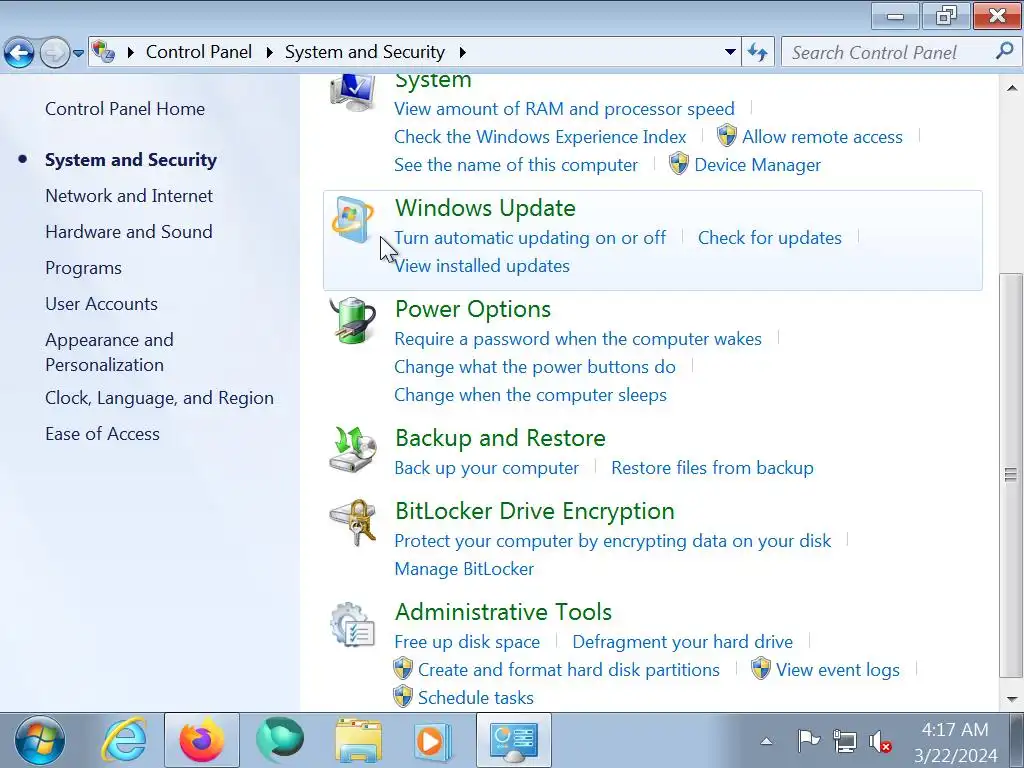Screen dimensions: 1024x768
Task: Click the network tray icon
Action: [844, 741]
